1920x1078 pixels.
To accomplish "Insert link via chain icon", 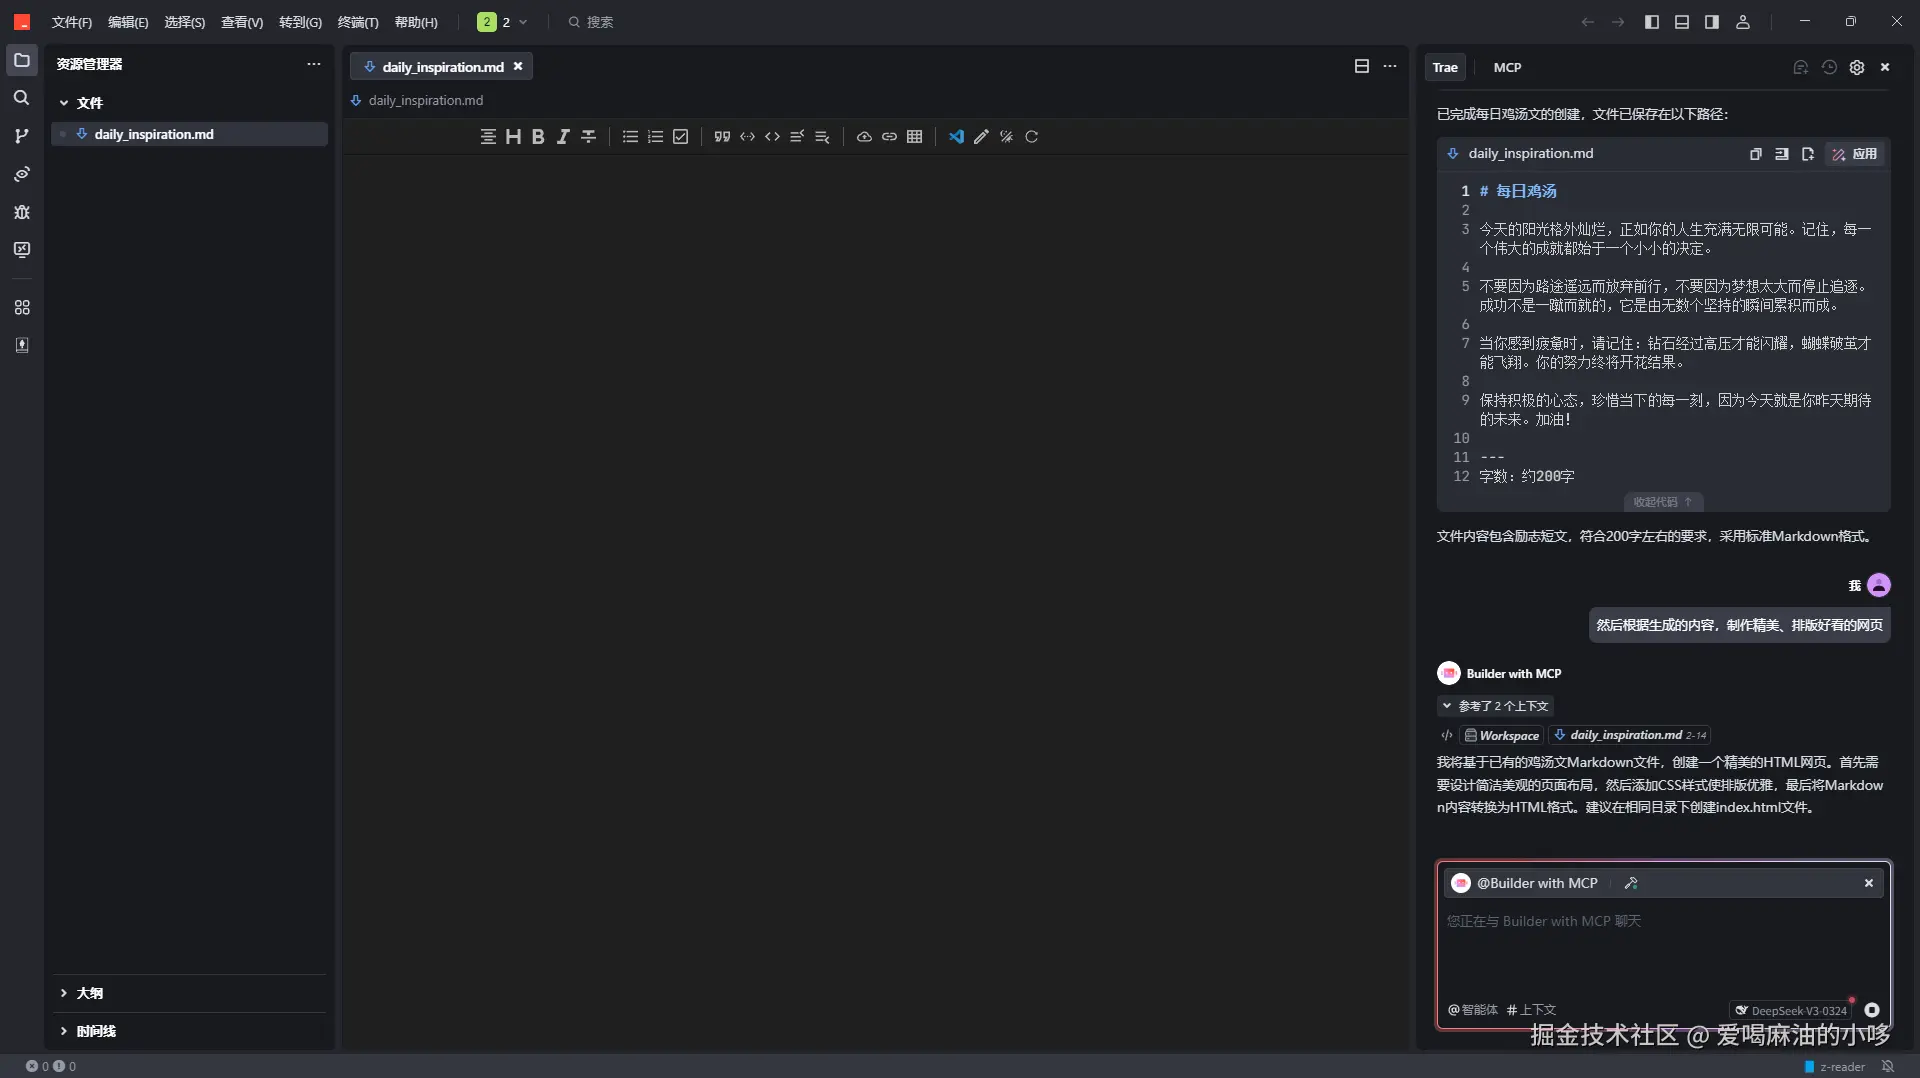I will pos(889,137).
